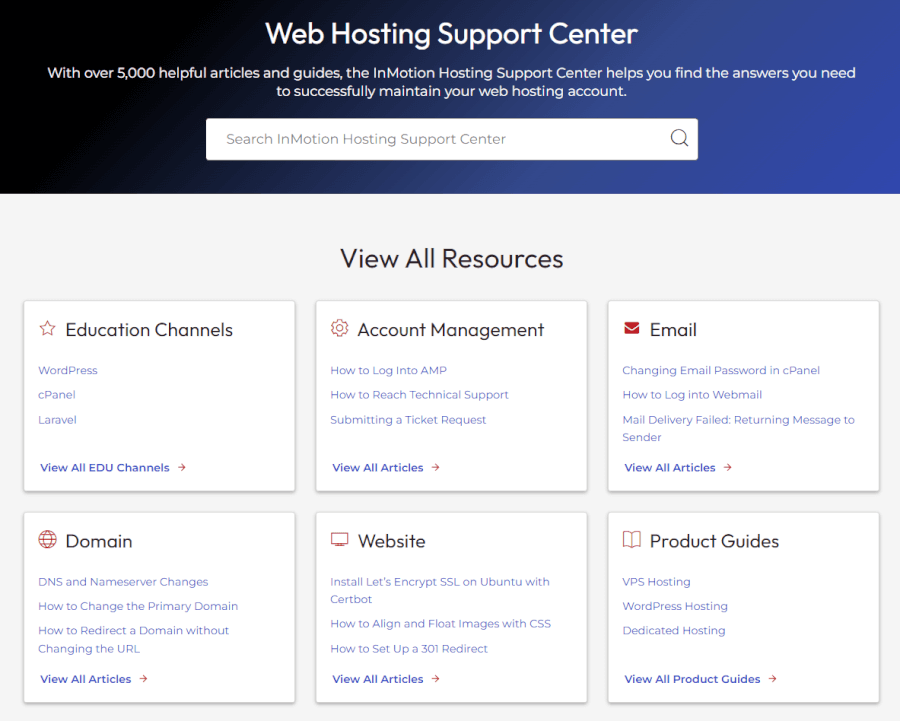This screenshot has height=721, width=900.
Task: Click the Domain card heading
Action: (x=99, y=541)
